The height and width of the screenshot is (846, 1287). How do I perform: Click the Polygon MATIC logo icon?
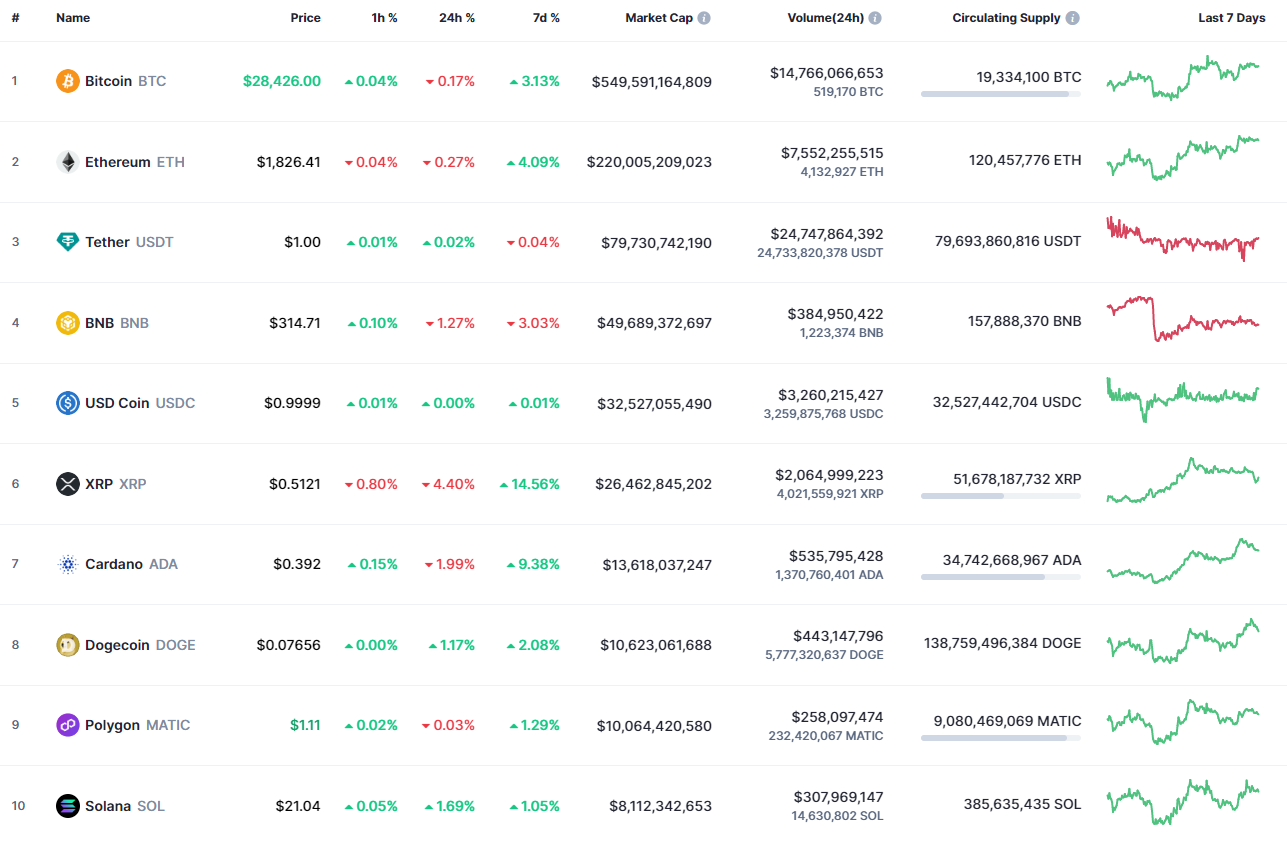67,725
